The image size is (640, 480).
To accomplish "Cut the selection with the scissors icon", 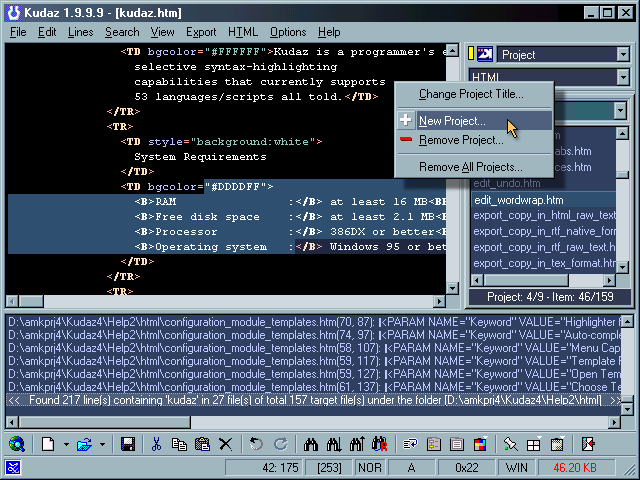I will pyautogui.click(x=156, y=444).
